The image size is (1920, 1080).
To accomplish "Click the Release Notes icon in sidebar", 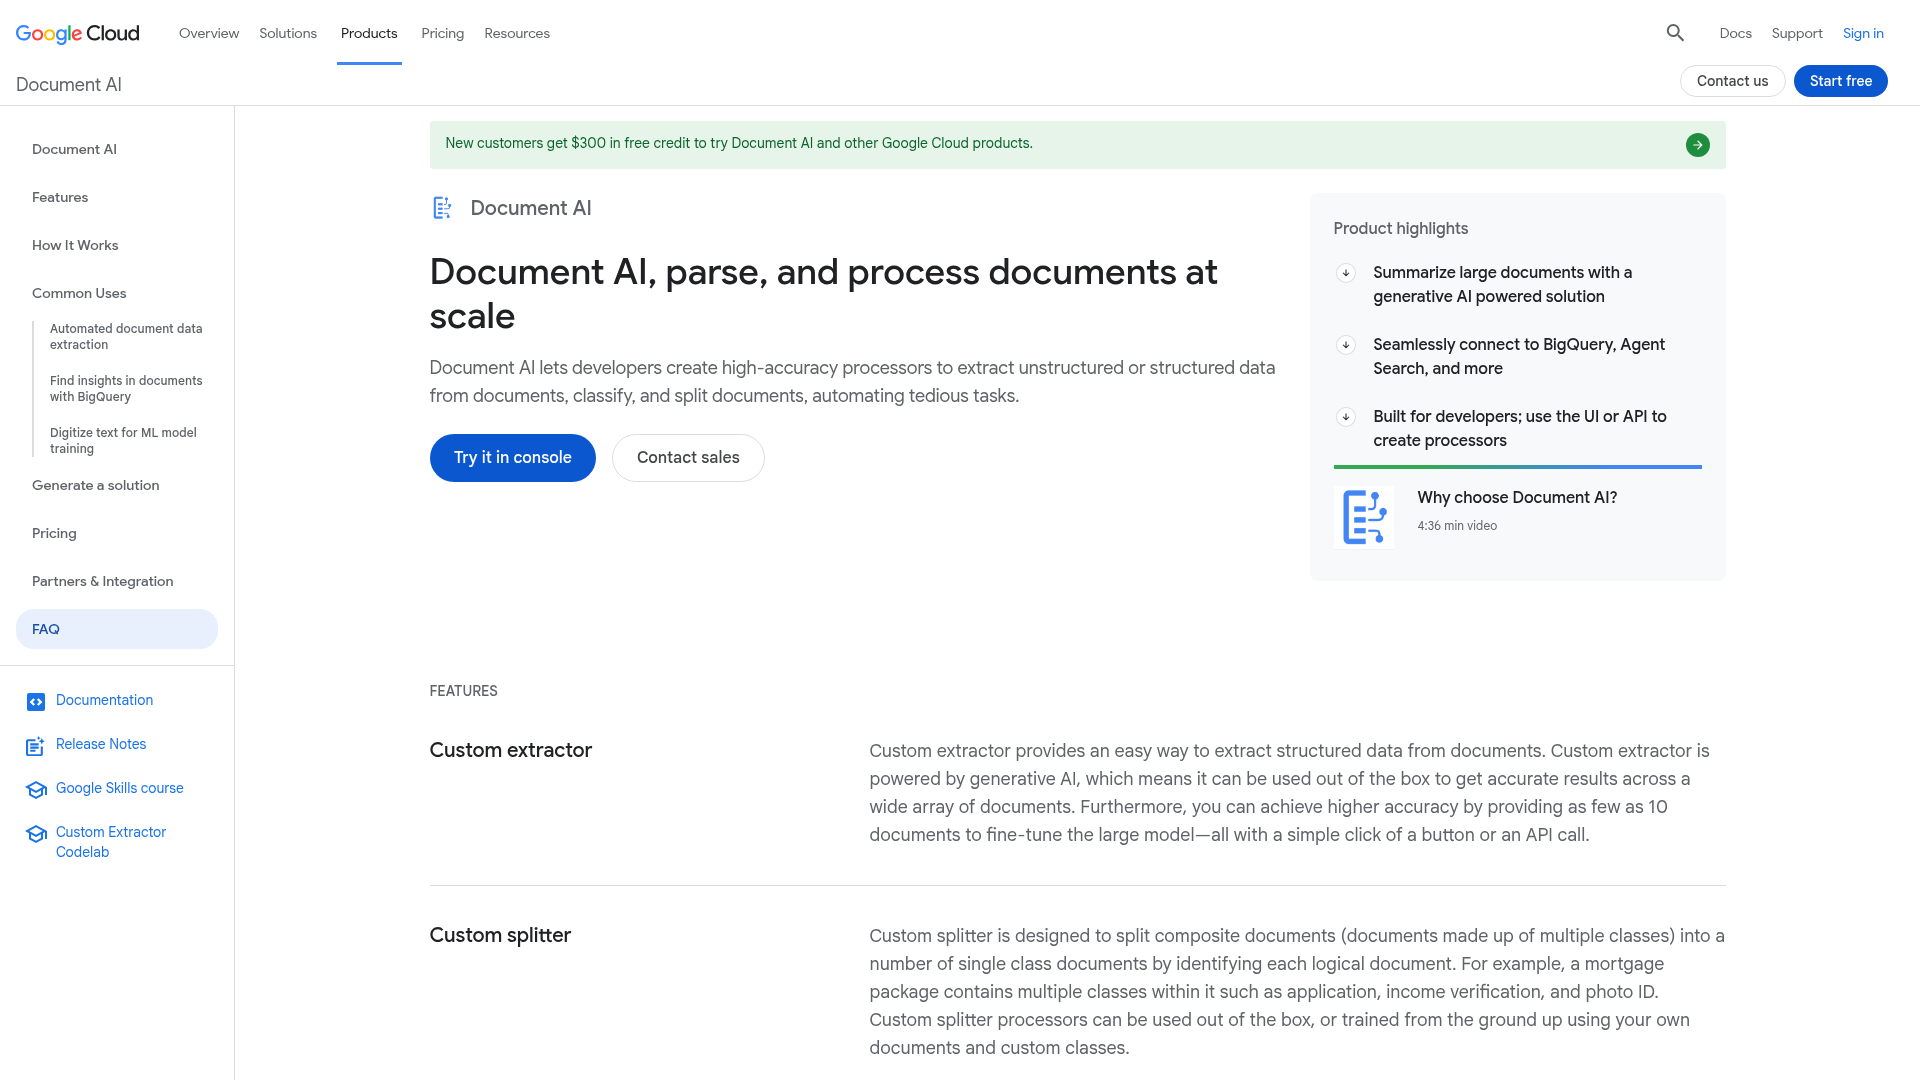I will click(36, 746).
